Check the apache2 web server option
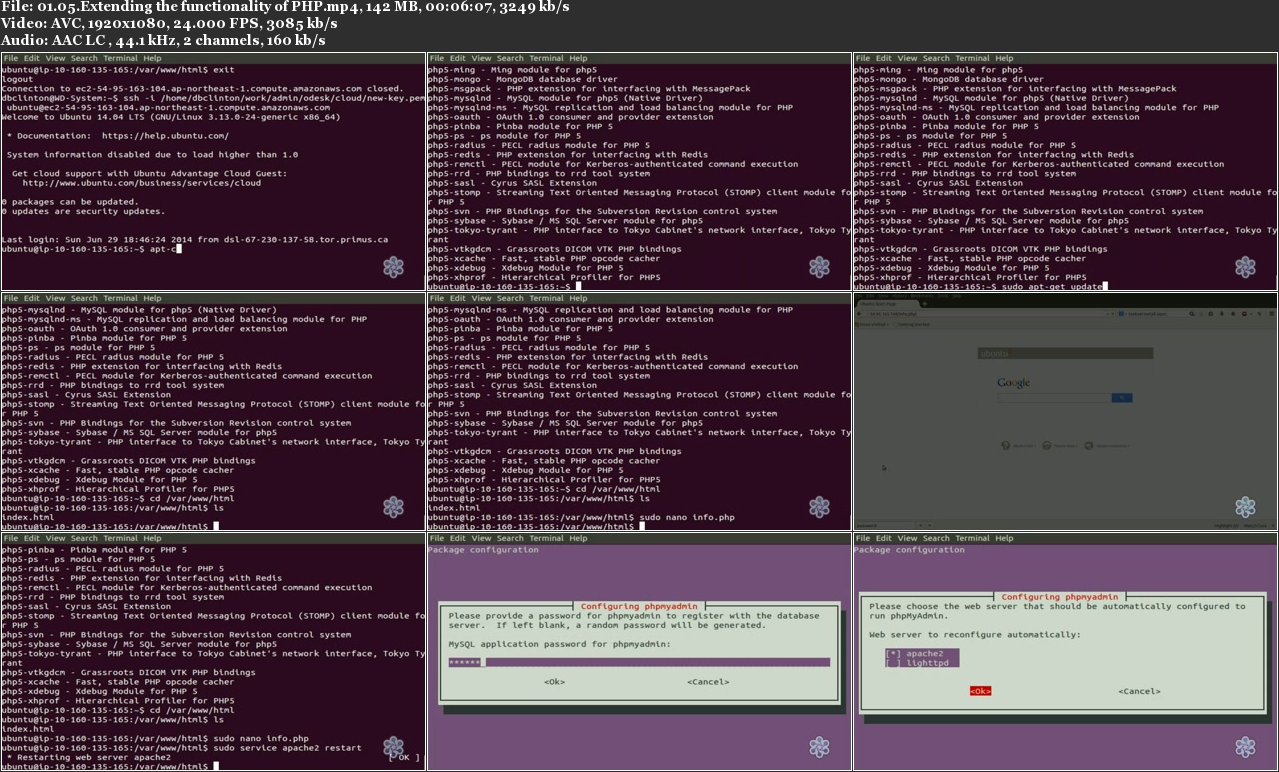 pos(921,653)
